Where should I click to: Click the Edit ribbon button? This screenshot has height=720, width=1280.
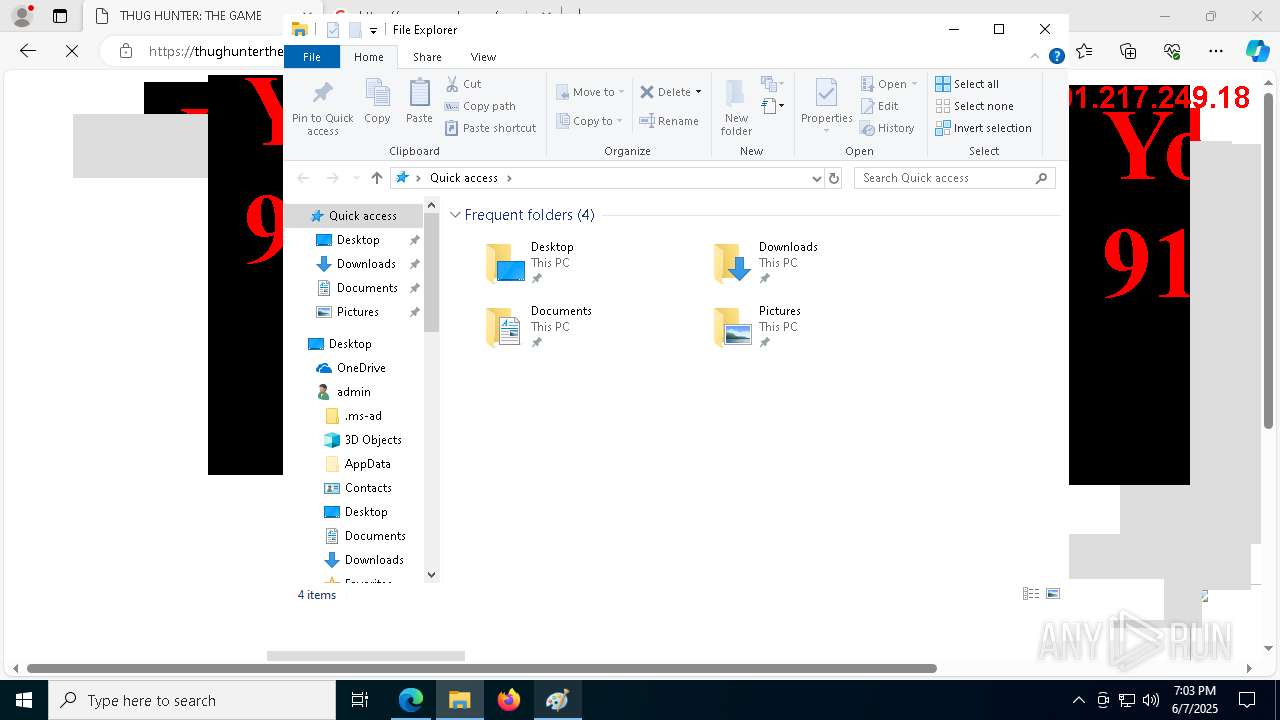tap(880, 106)
